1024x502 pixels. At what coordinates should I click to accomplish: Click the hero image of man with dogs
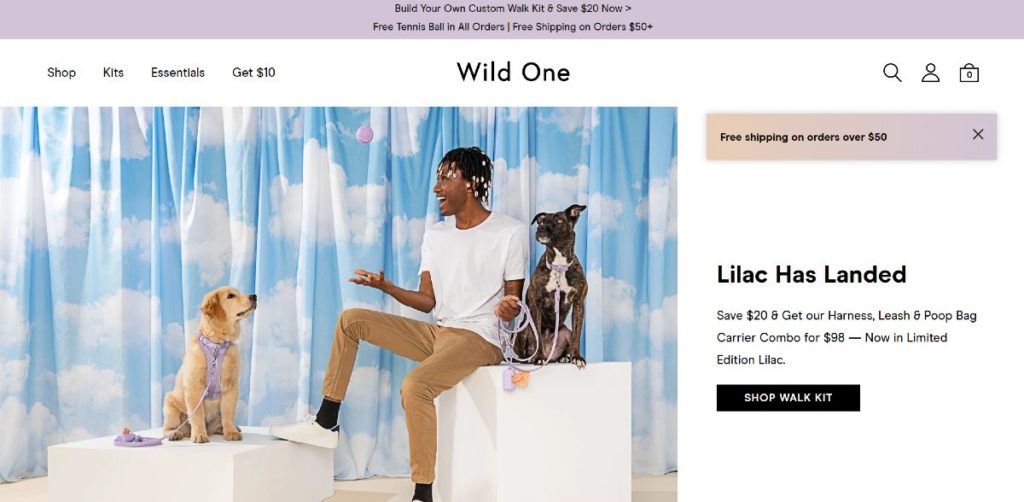coord(338,304)
